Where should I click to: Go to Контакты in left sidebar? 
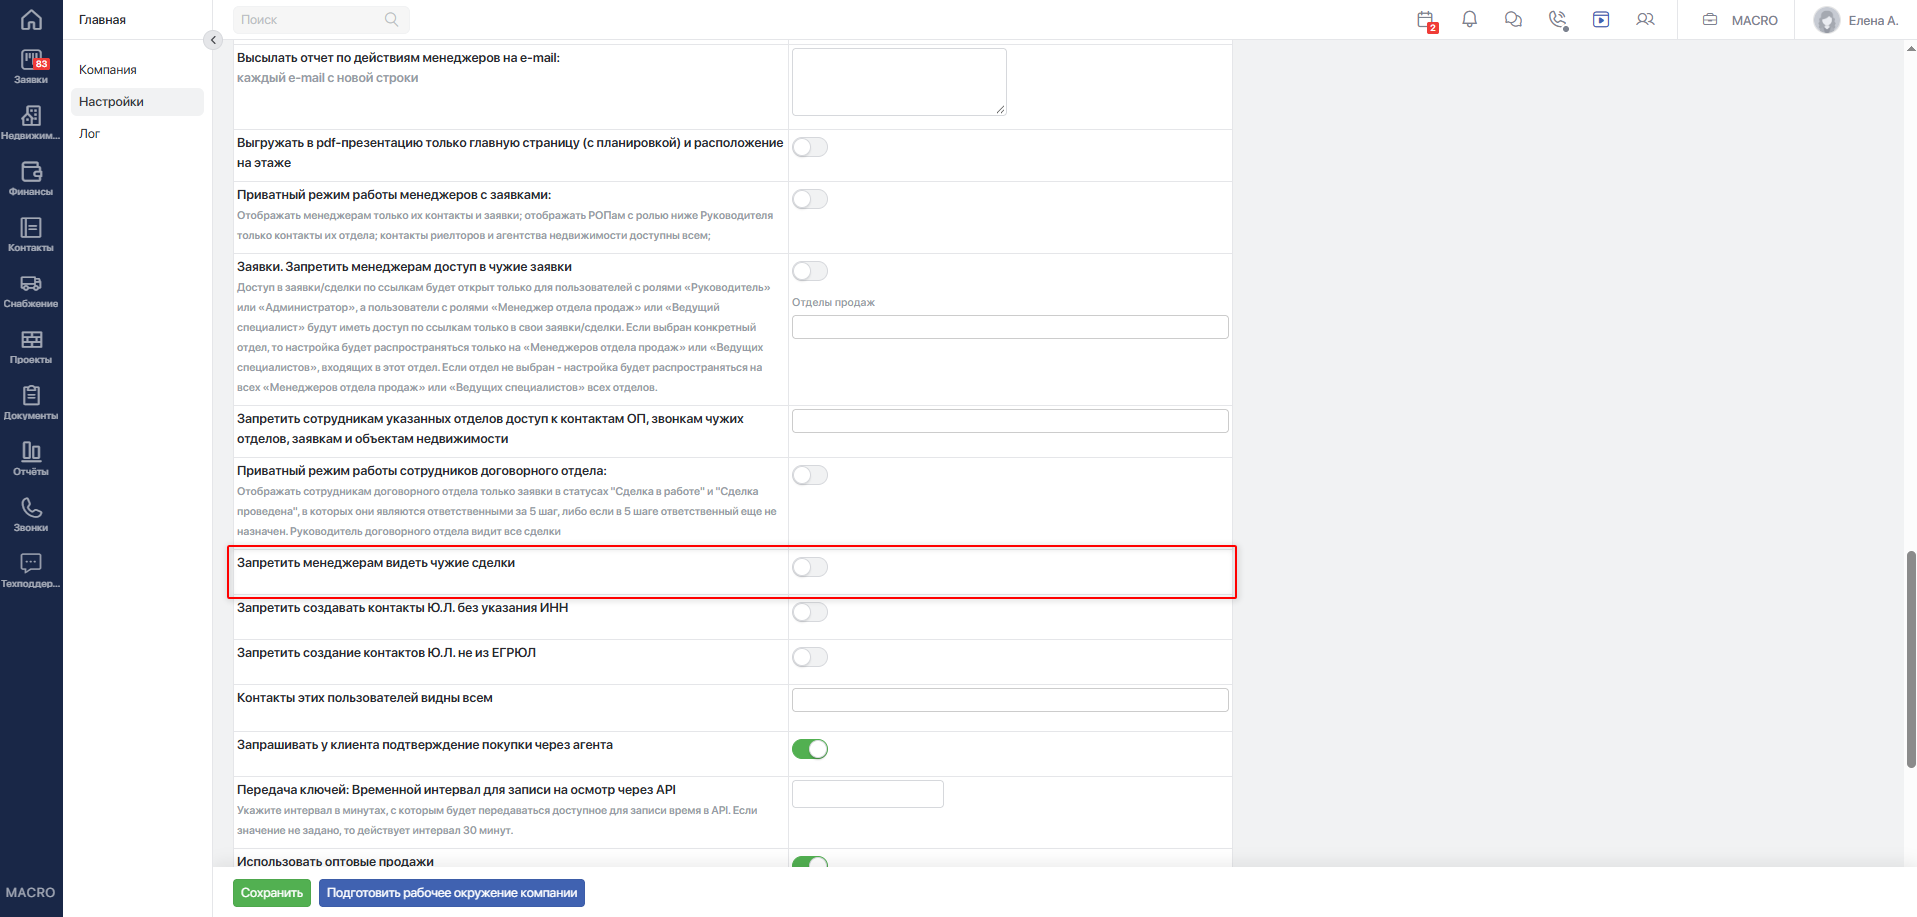(x=31, y=235)
